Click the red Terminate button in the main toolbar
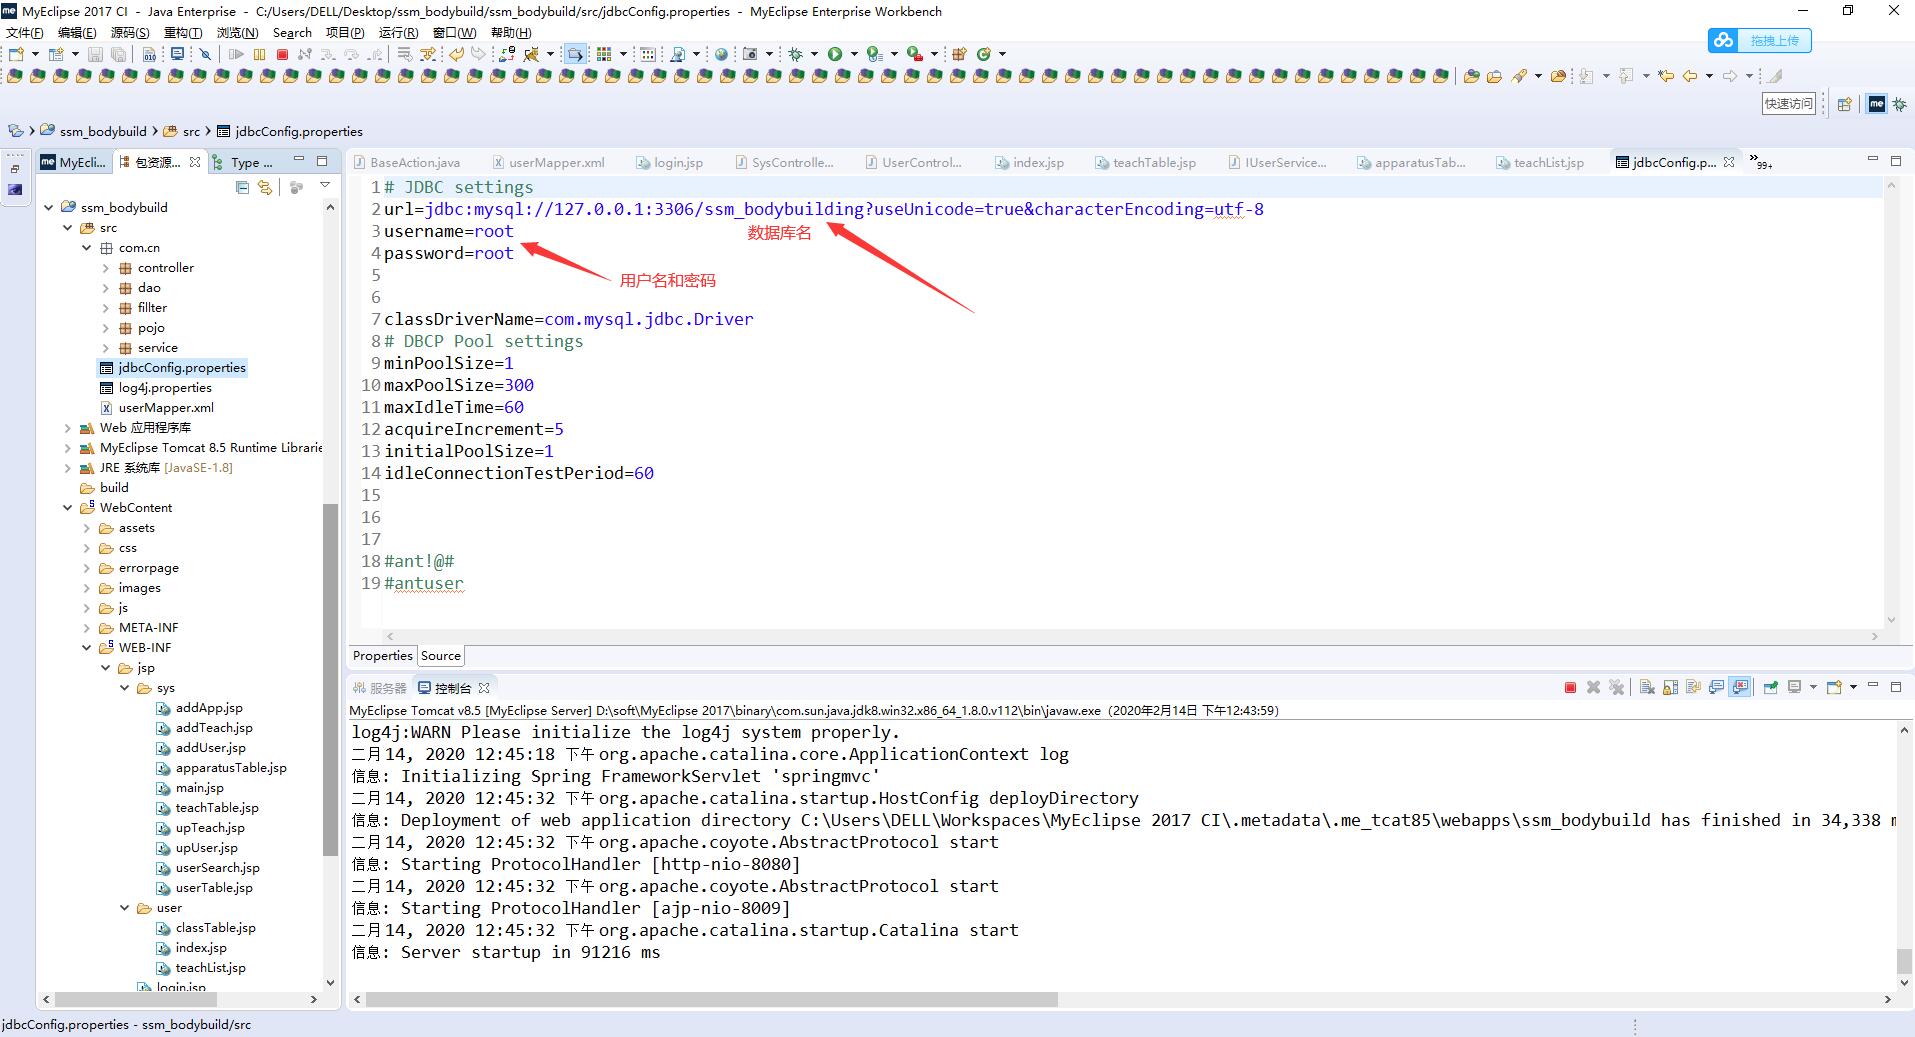This screenshot has height=1037, width=1915. [282, 54]
